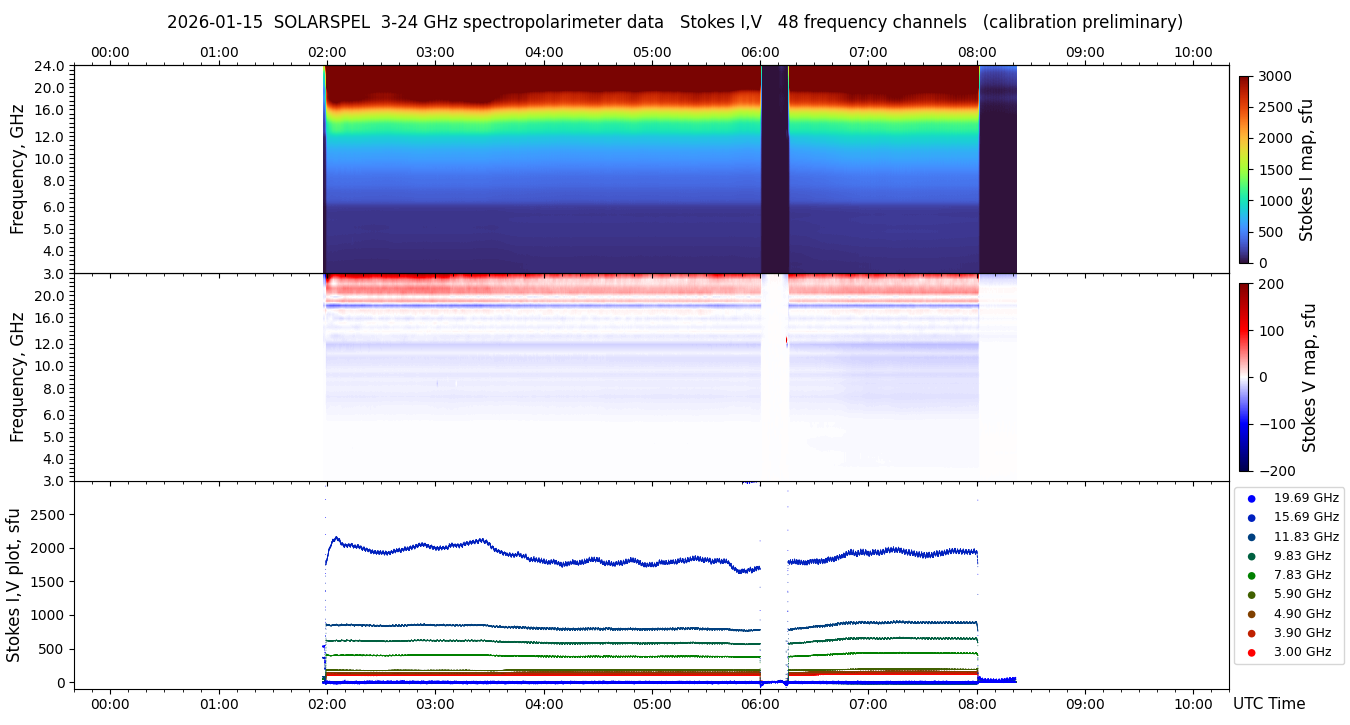Click the 10:00 tick label on top axis
Viewport: 1350px width, 725px height.
1193,52
